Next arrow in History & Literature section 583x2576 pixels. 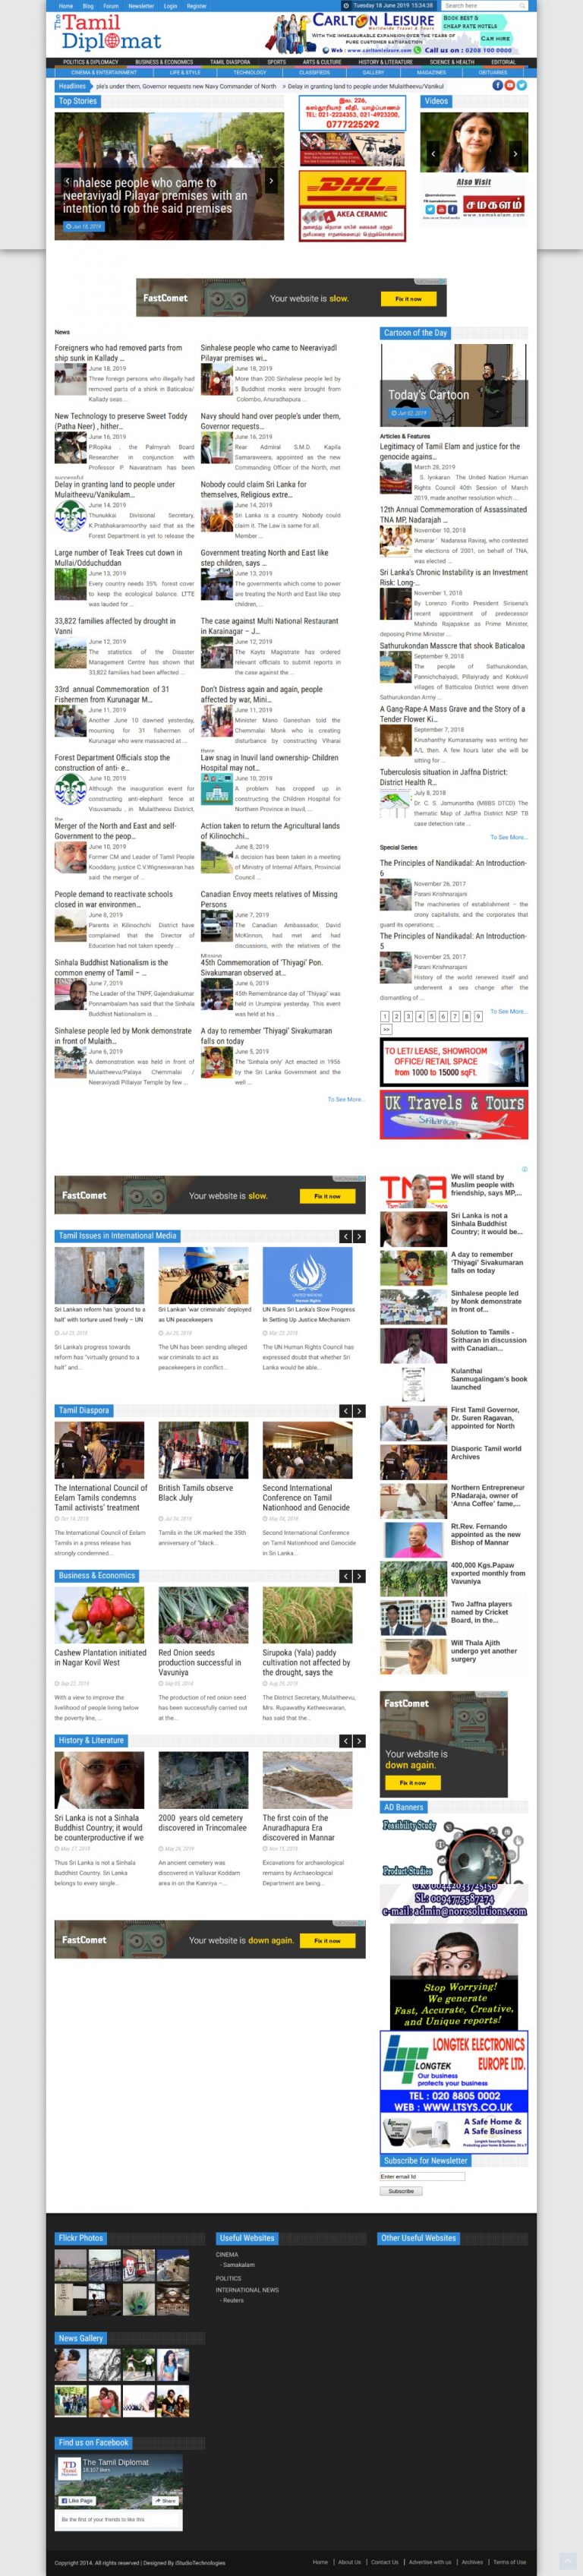359,1741
